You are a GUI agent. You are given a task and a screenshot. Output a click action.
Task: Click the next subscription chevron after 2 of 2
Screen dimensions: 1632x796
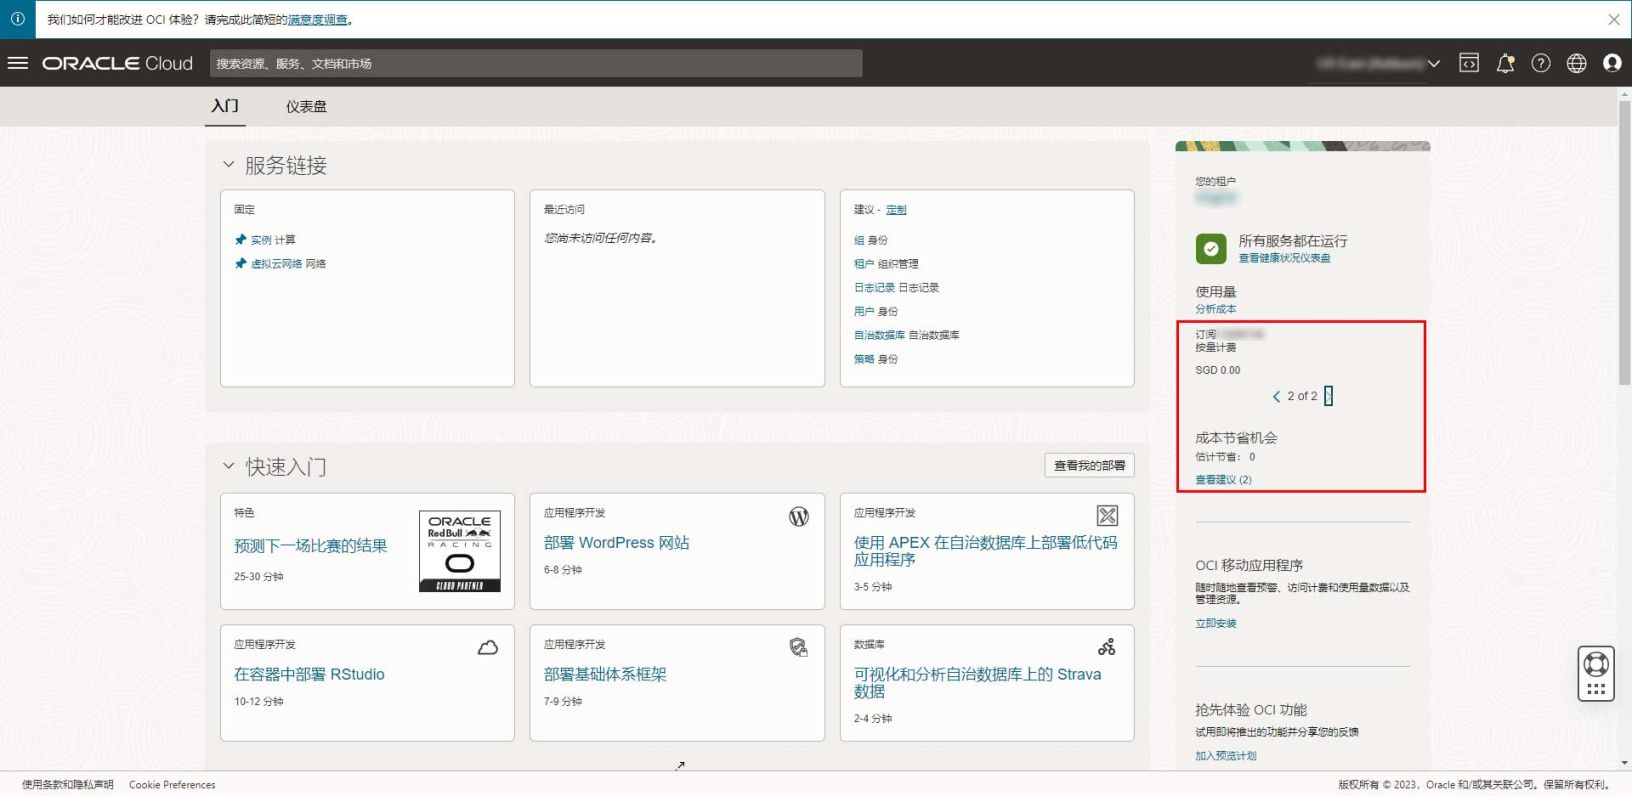coord(1328,396)
